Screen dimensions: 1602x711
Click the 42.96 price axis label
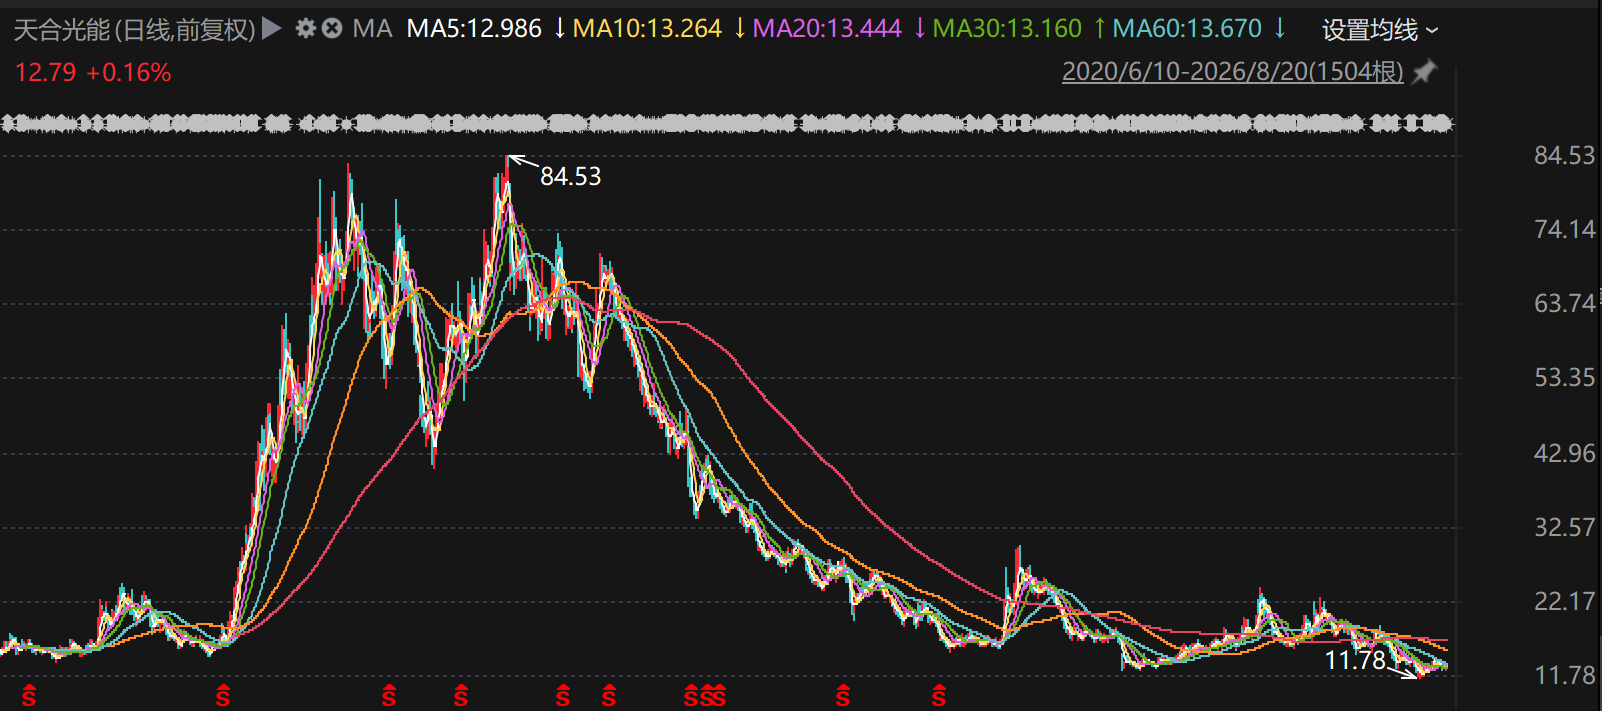coord(1564,454)
